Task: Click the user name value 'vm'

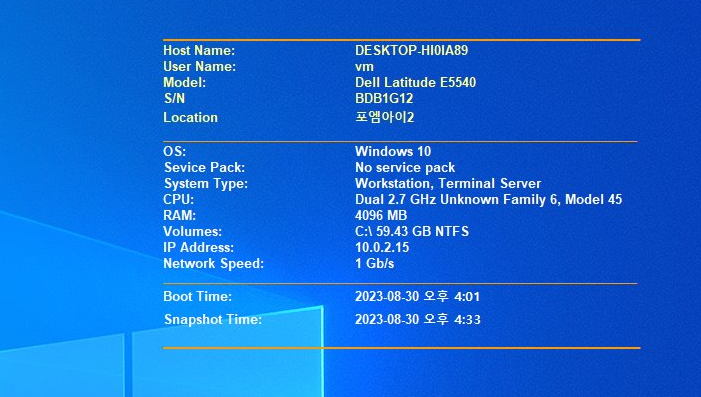Action: coord(364,67)
